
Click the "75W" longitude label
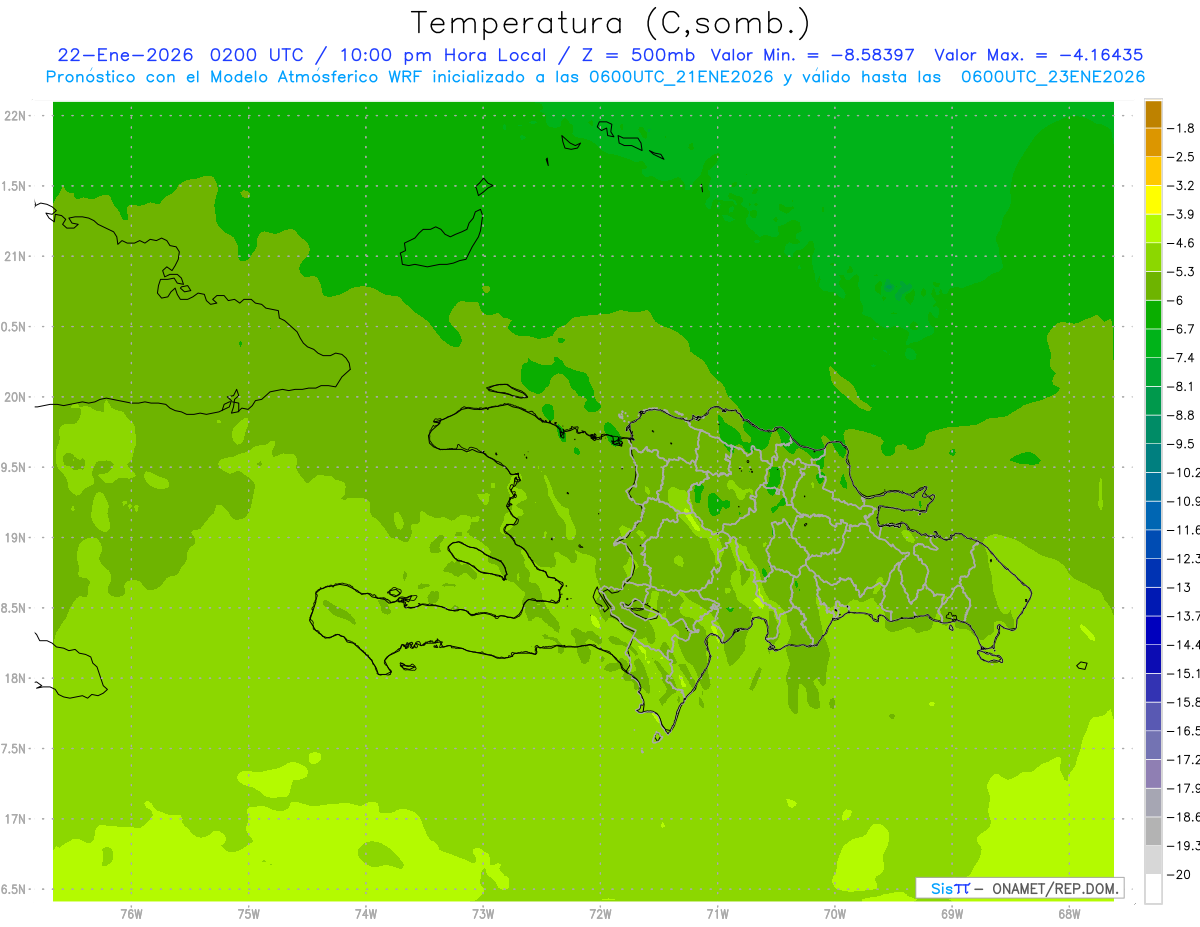coord(248,914)
